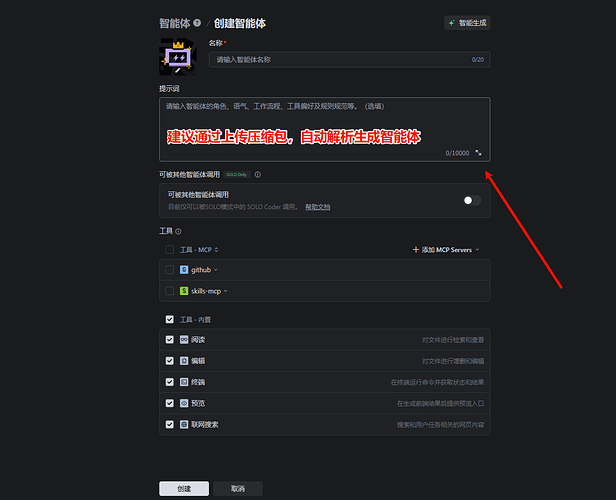Uncheck the 工具 - 内置 checkbox
The height and width of the screenshot is (500, 616).
click(170, 319)
